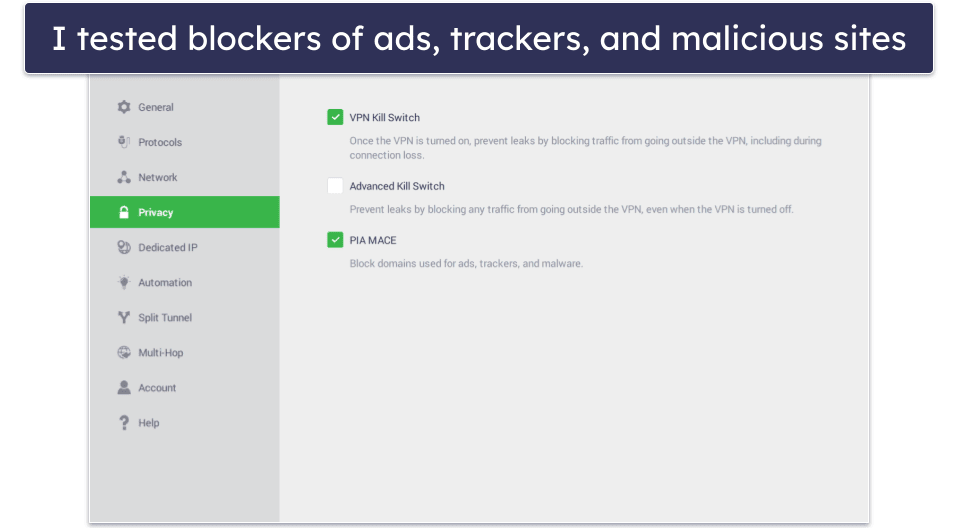
Task: Click the General gear icon
Action: [124, 107]
